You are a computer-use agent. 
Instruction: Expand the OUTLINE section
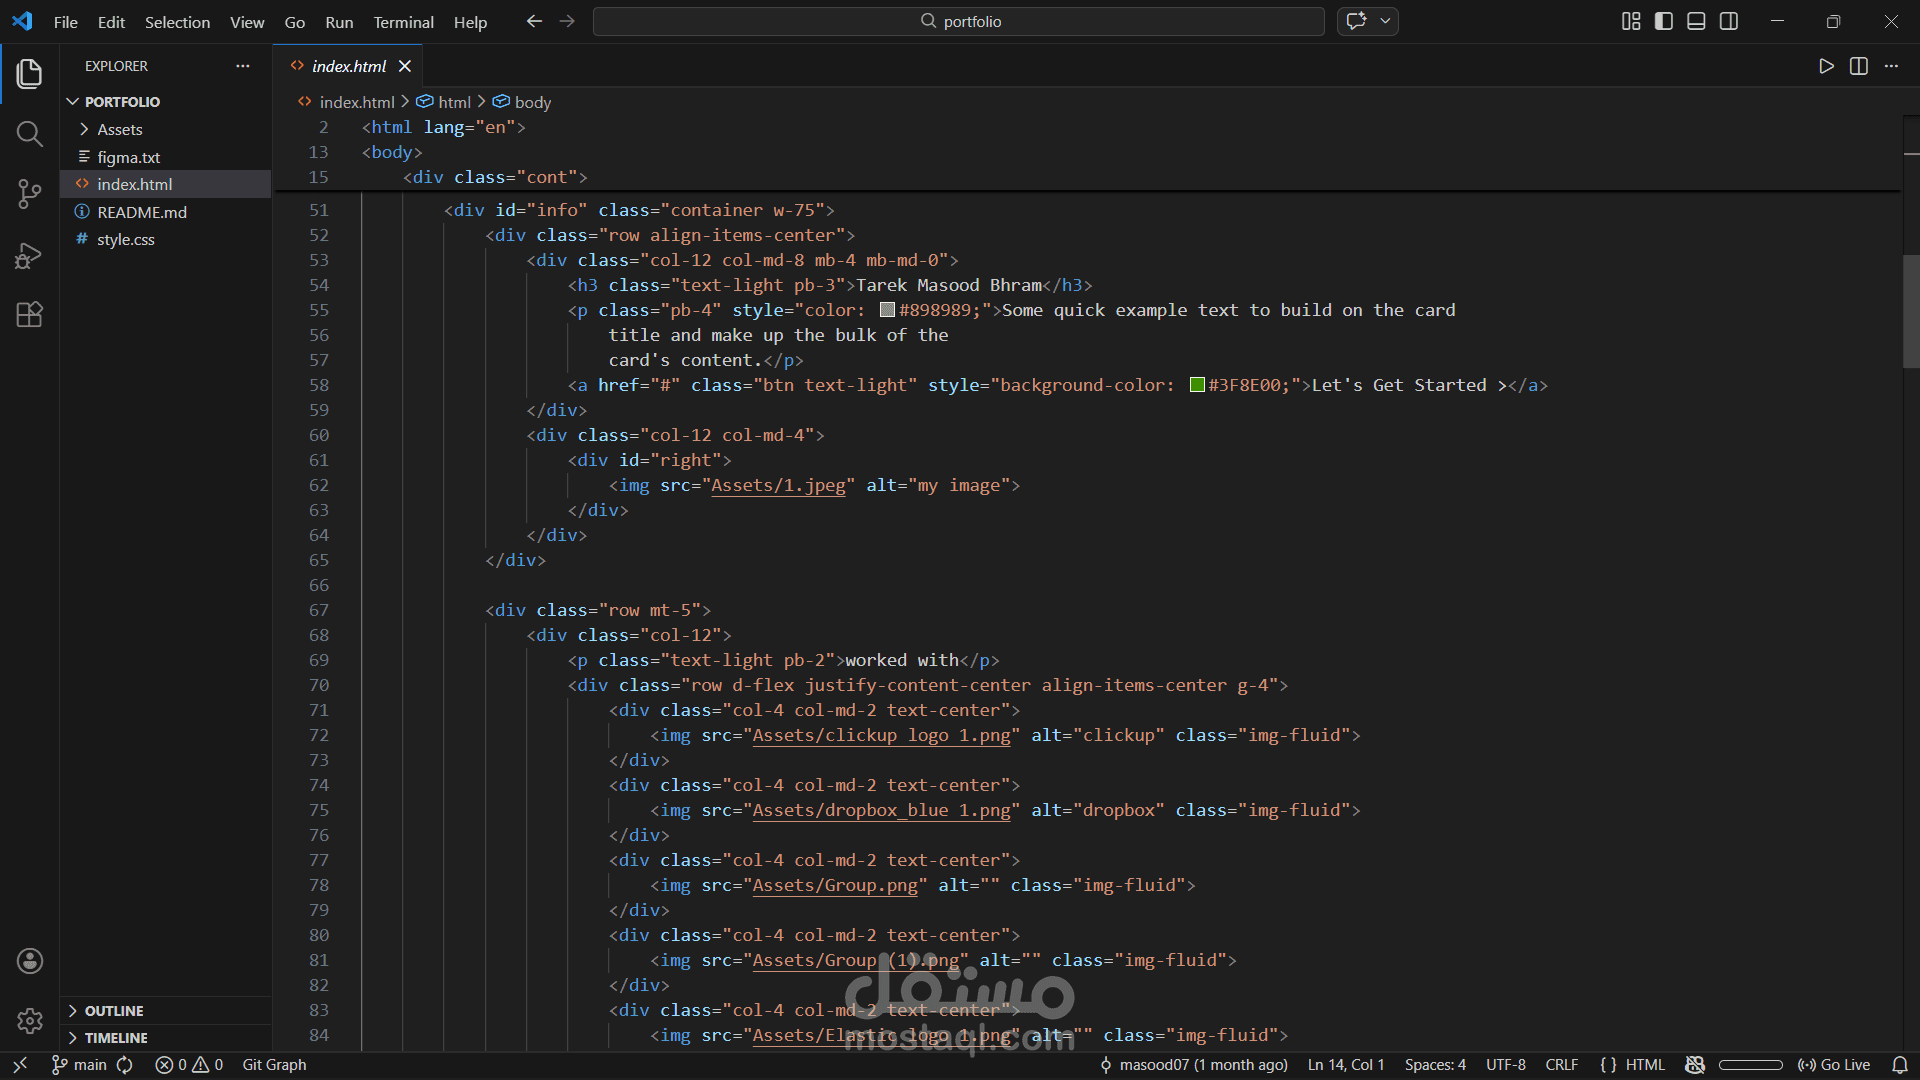tap(113, 1011)
